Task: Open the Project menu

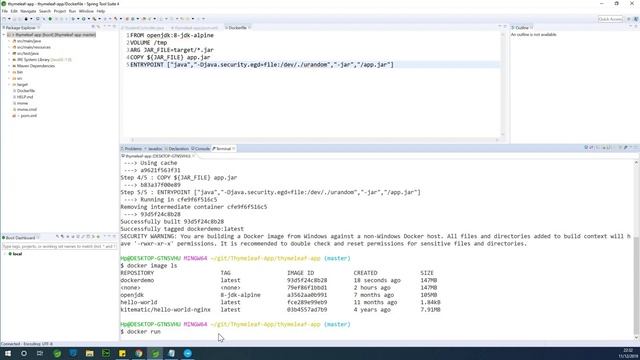Action: click(60, 11)
